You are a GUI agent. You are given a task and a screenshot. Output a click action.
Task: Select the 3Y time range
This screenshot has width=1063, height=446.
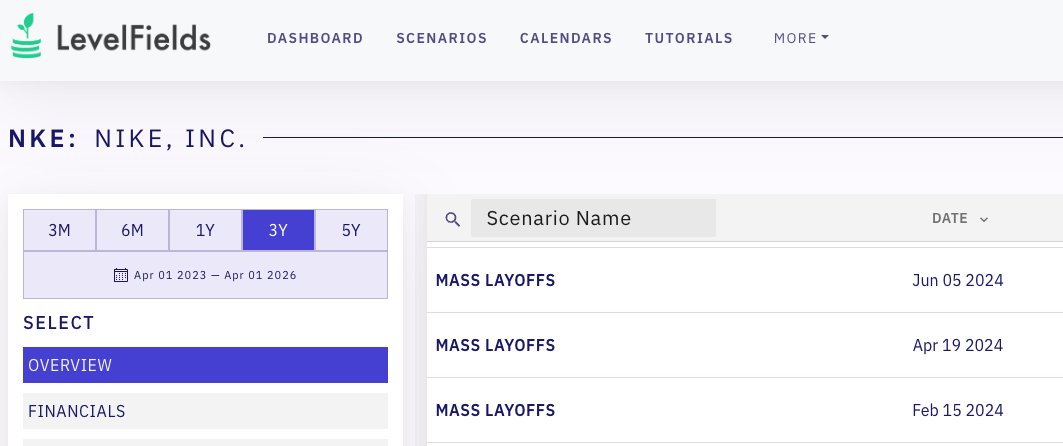coord(278,230)
